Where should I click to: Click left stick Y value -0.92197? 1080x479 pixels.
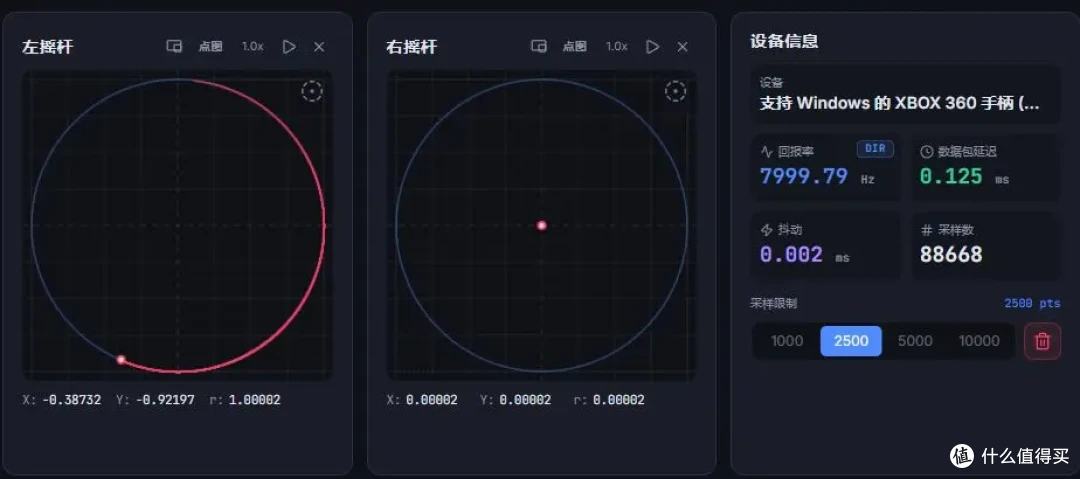tap(165, 400)
